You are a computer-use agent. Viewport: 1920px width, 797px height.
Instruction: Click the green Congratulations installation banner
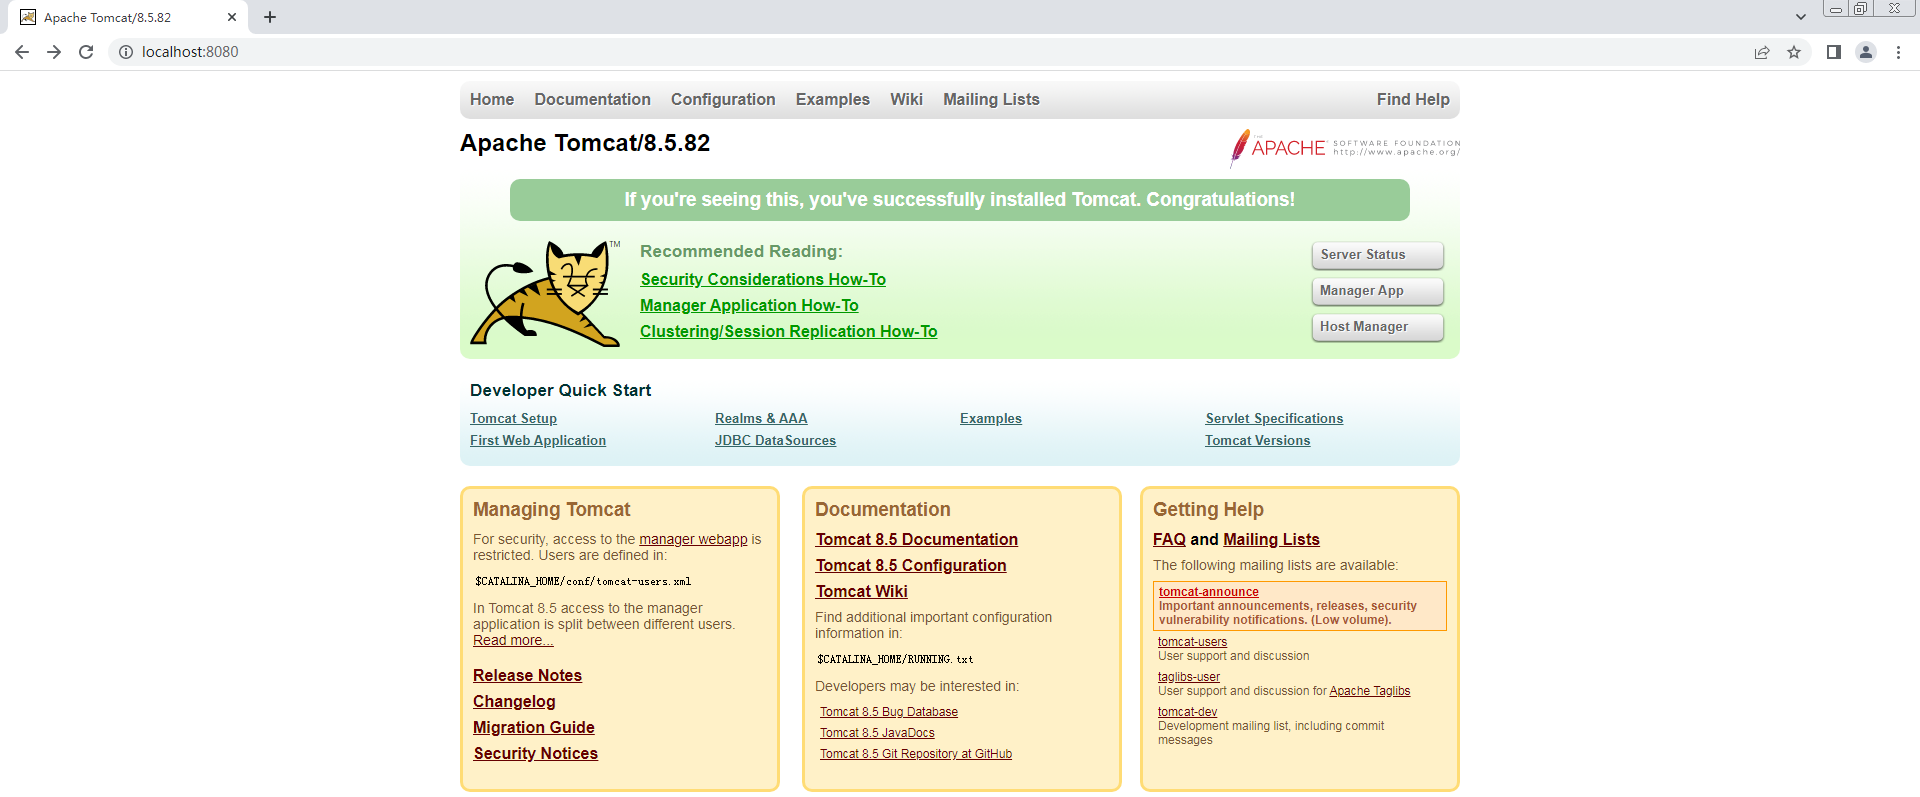960,200
